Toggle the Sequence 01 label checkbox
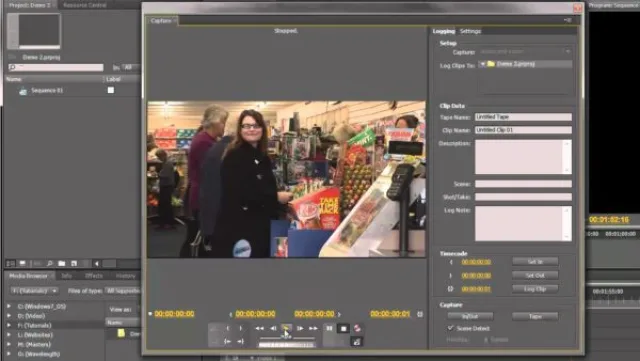This screenshot has height=361, width=640. [111, 90]
